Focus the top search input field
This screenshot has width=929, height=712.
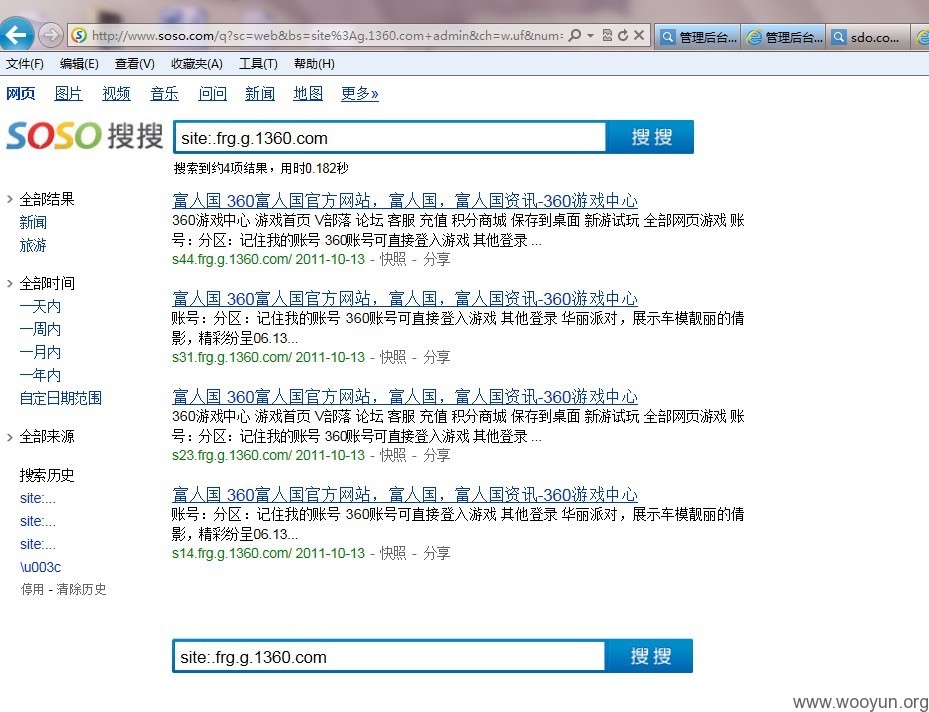click(x=390, y=138)
